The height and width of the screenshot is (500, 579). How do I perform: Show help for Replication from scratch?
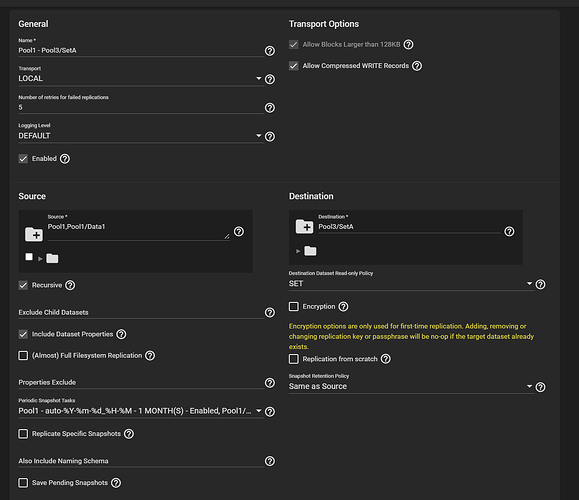[386, 359]
